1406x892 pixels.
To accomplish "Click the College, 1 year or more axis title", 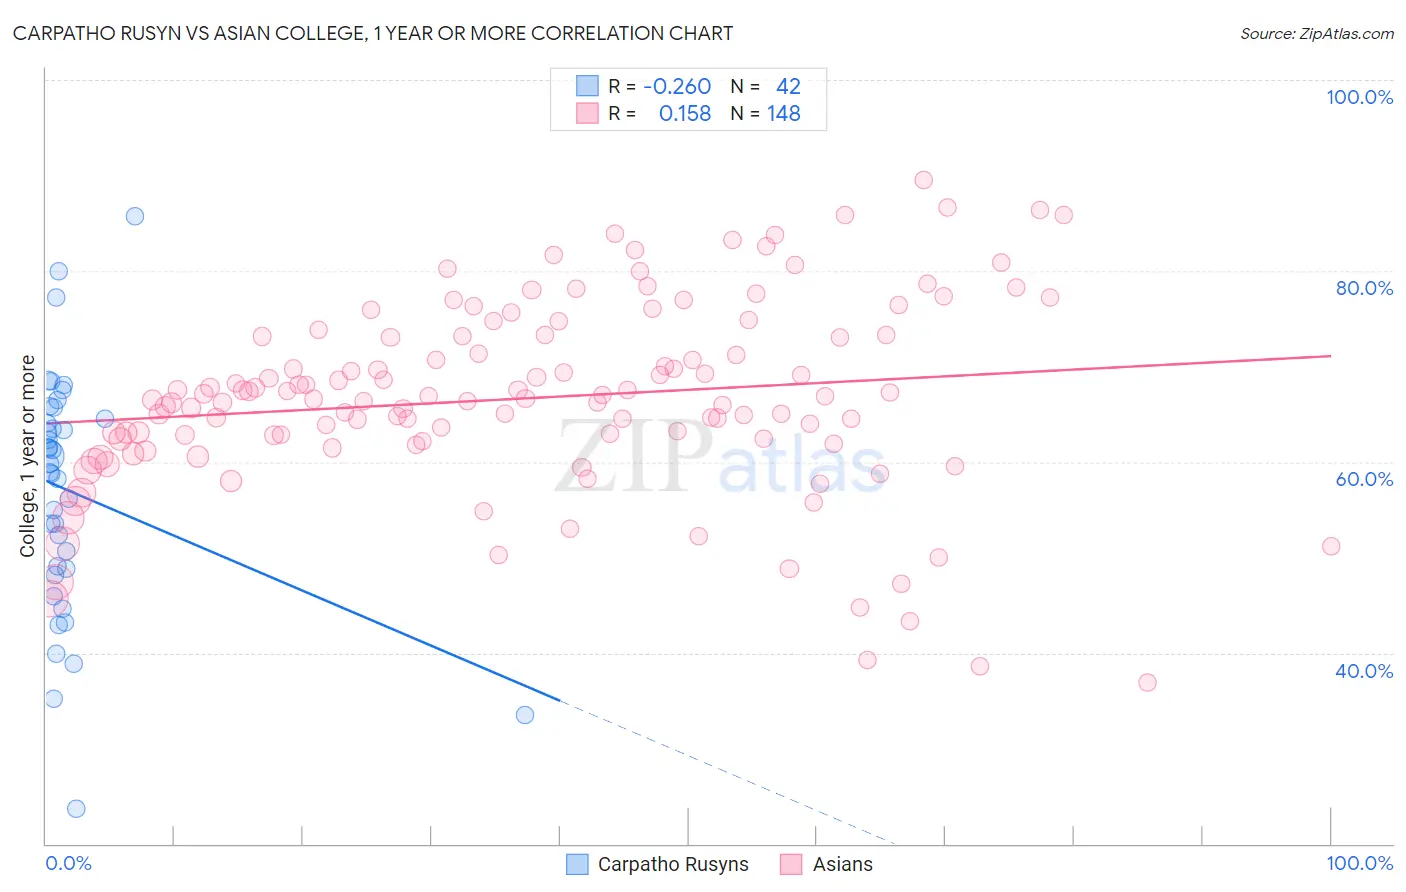I will [28, 456].
